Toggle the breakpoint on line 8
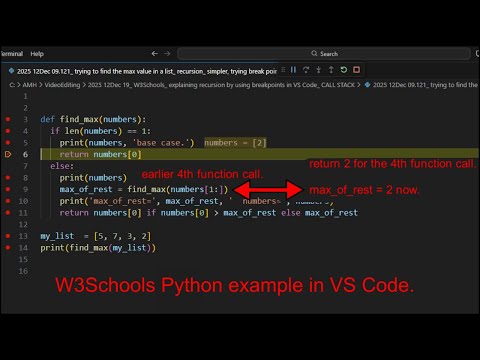 tap(8, 178)
